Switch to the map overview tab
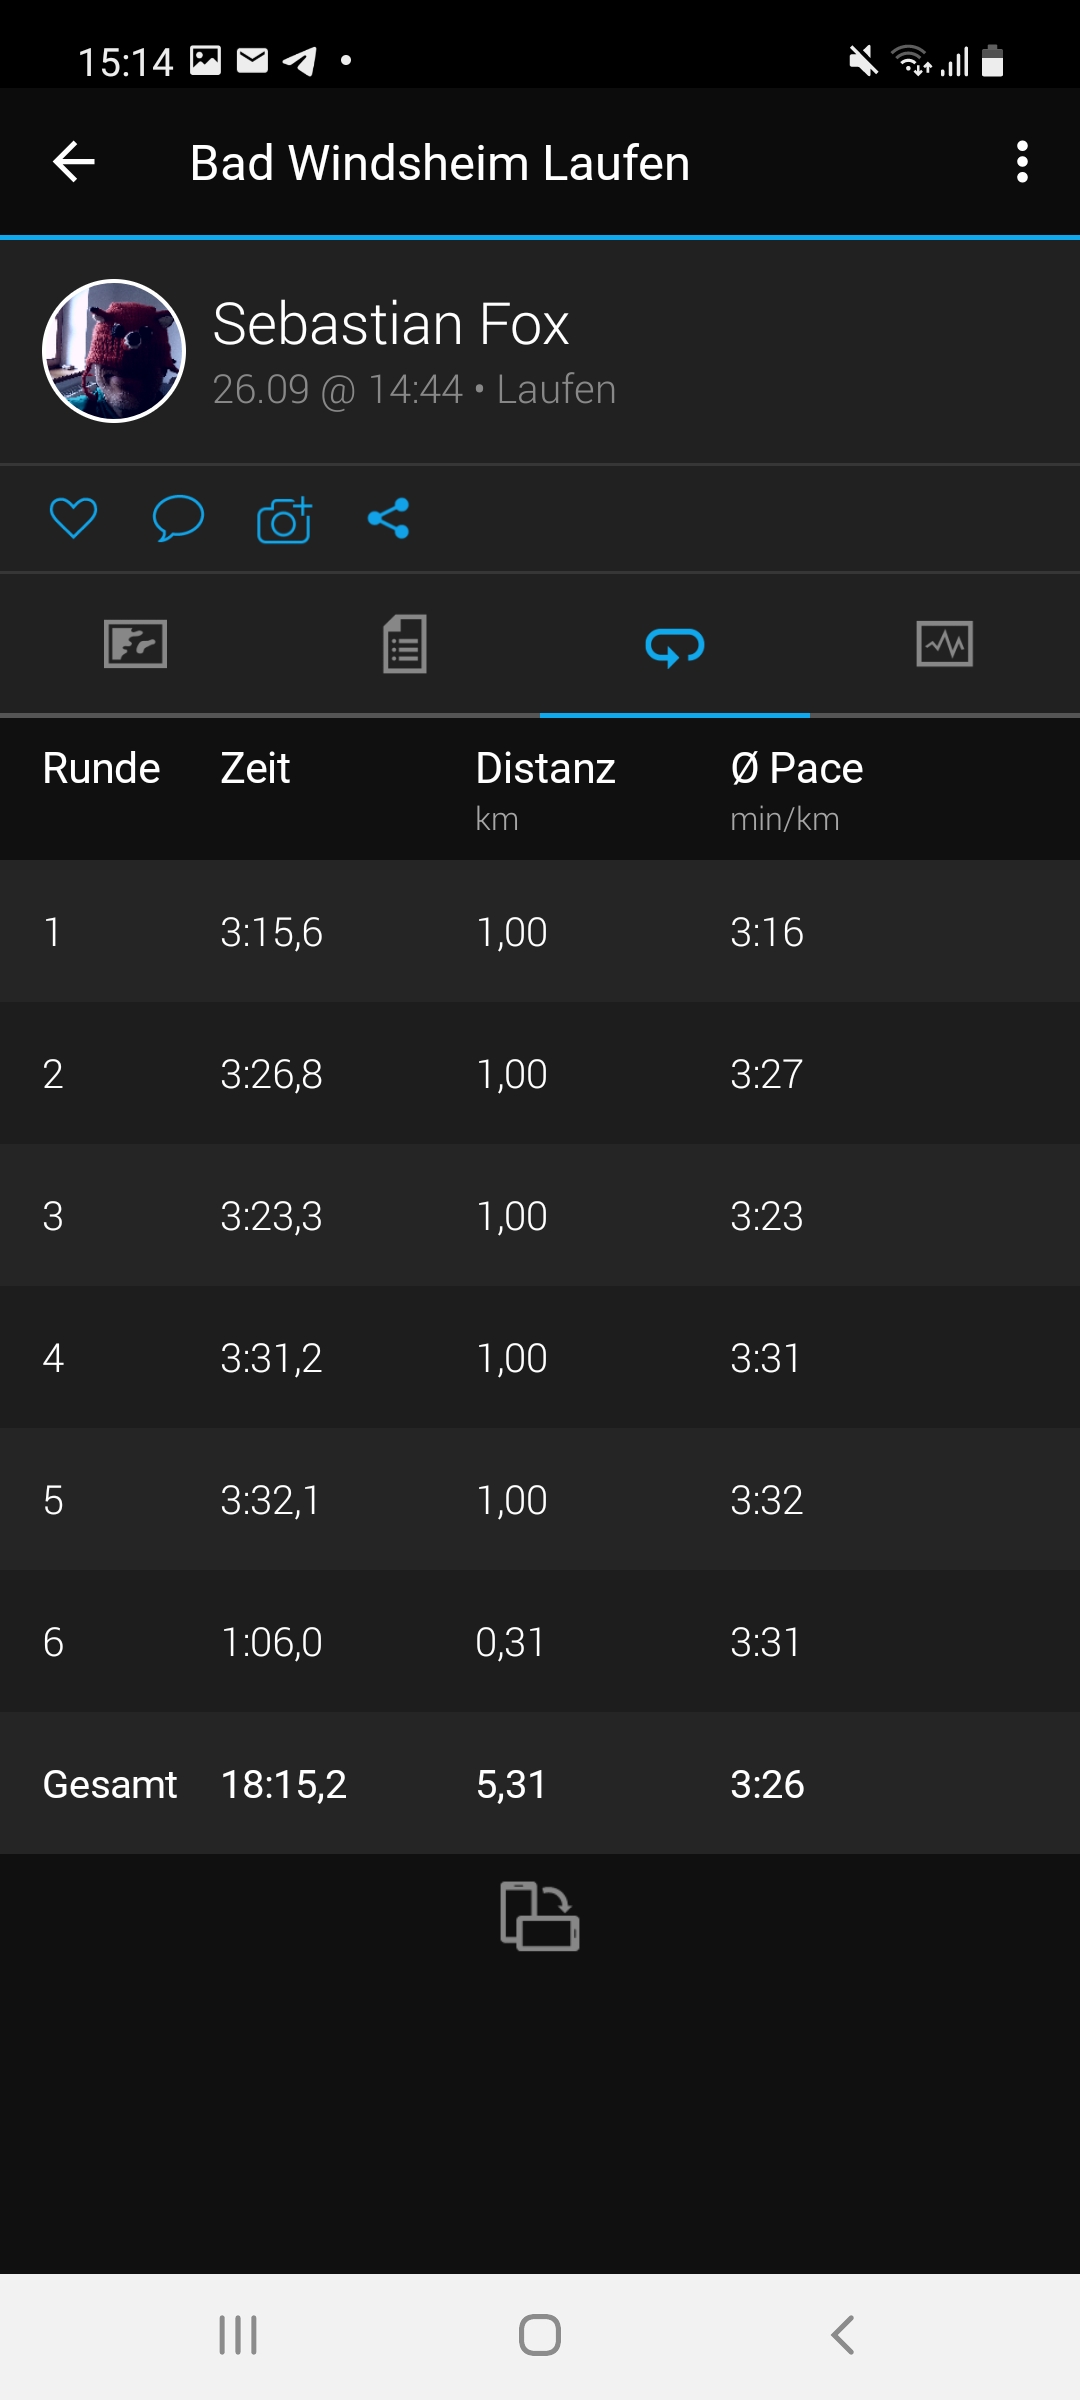The width and height of the screenshot is (1080, 2400). coord(135,644)
